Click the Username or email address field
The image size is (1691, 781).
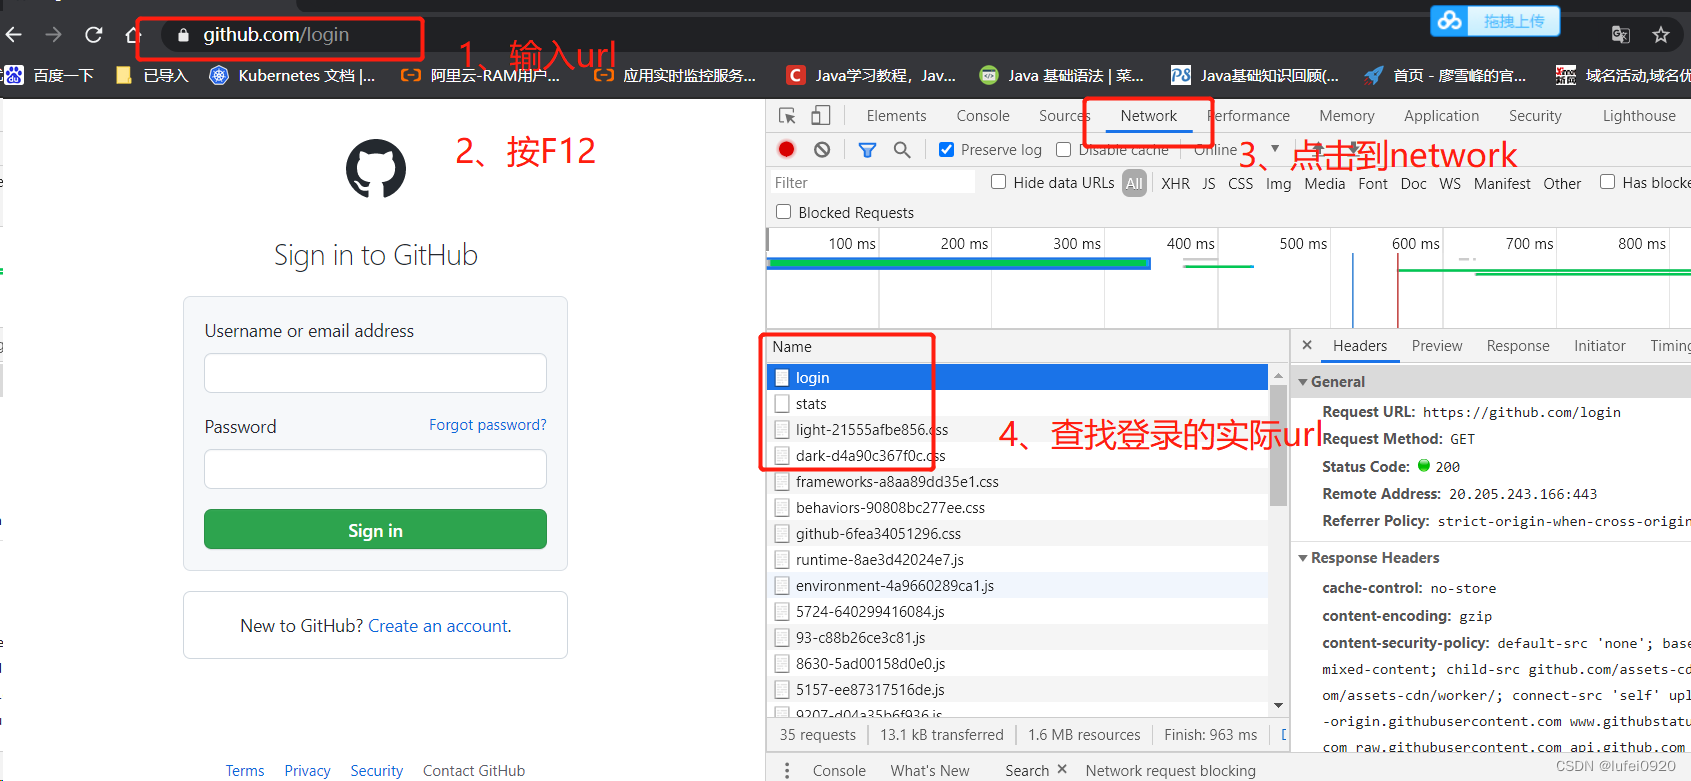point(375,373)
